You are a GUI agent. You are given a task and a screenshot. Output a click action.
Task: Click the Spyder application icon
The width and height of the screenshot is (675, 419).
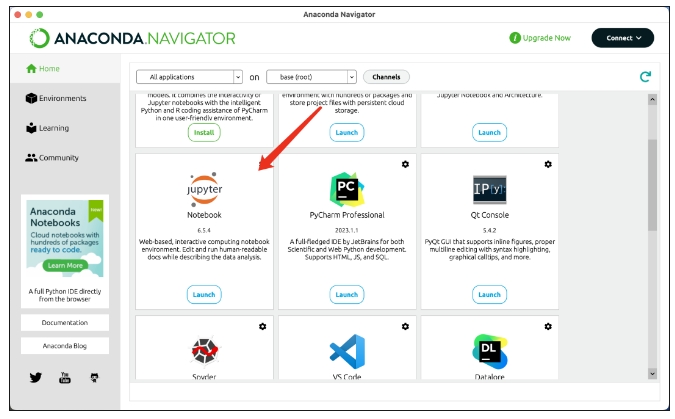[204, 351]
